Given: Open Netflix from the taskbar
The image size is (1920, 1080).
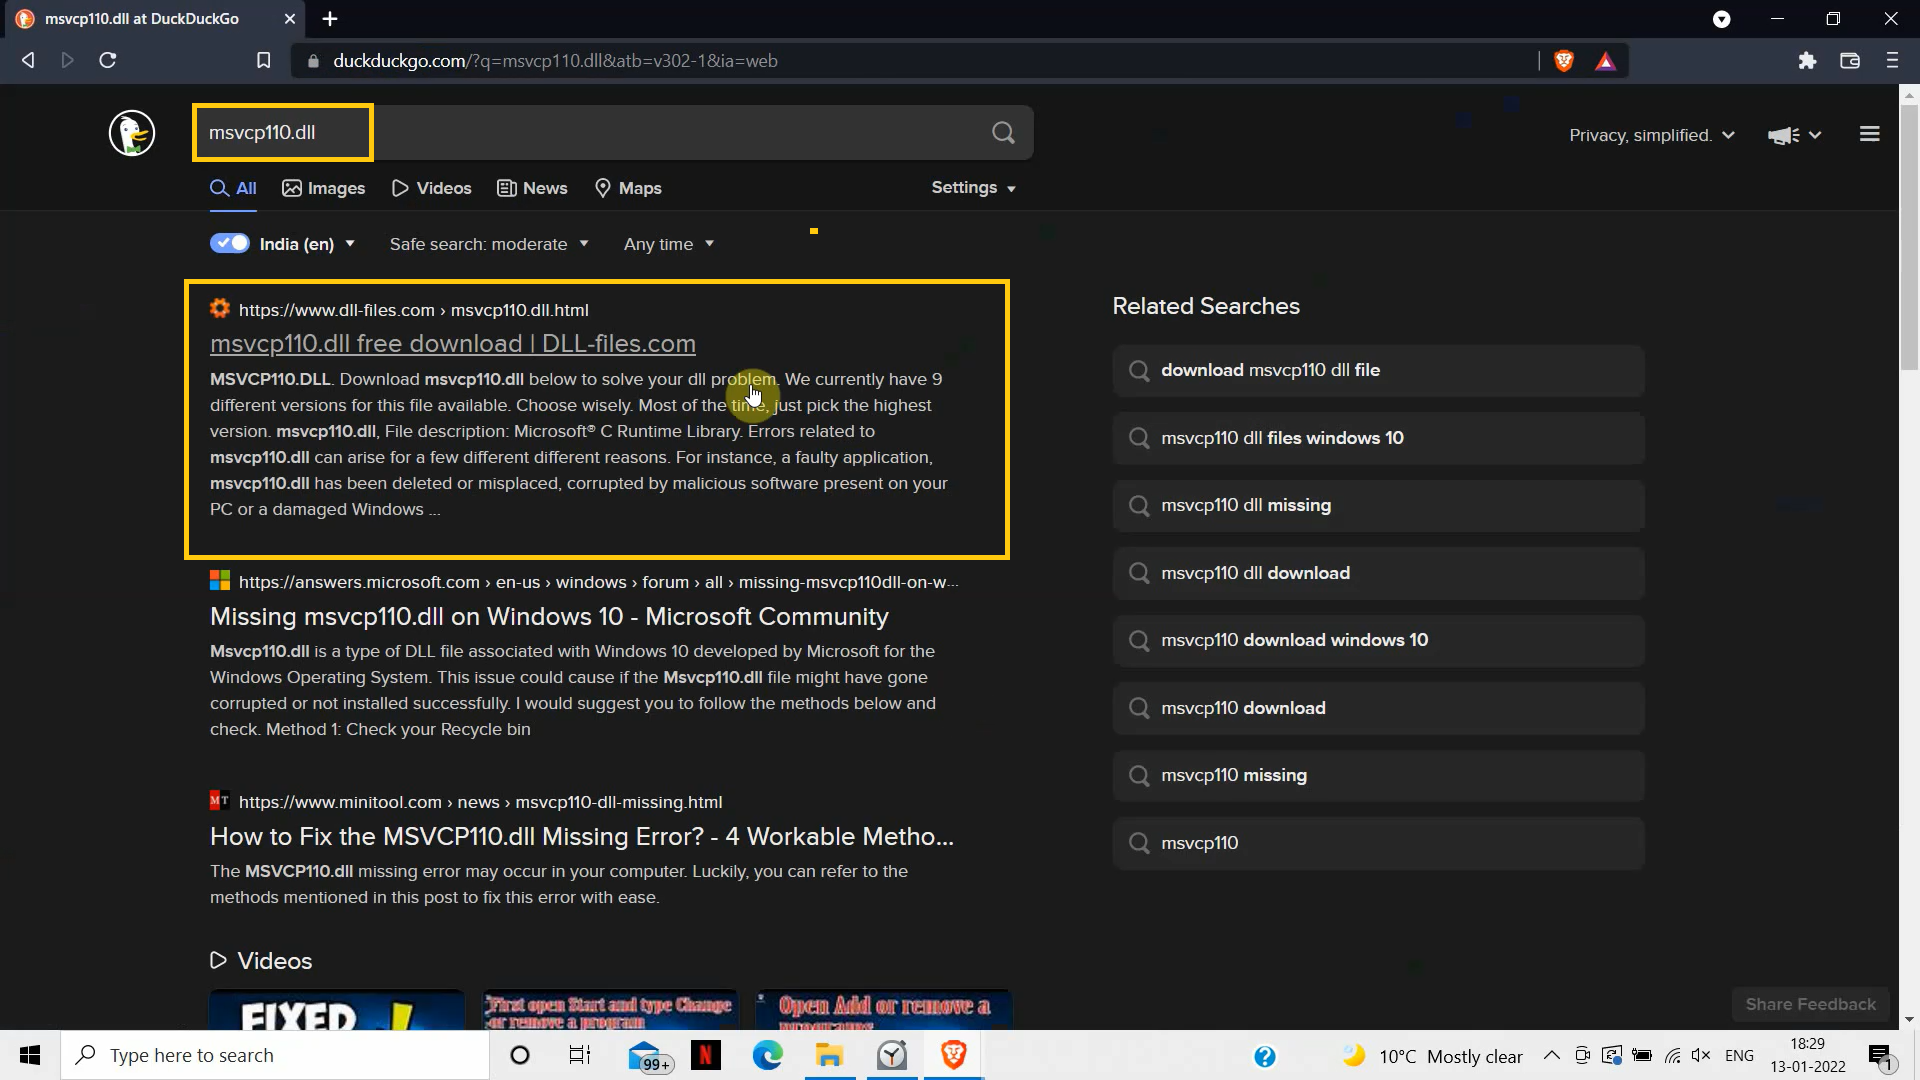Looking at the screenshot, I should (x=706, y=1055).
